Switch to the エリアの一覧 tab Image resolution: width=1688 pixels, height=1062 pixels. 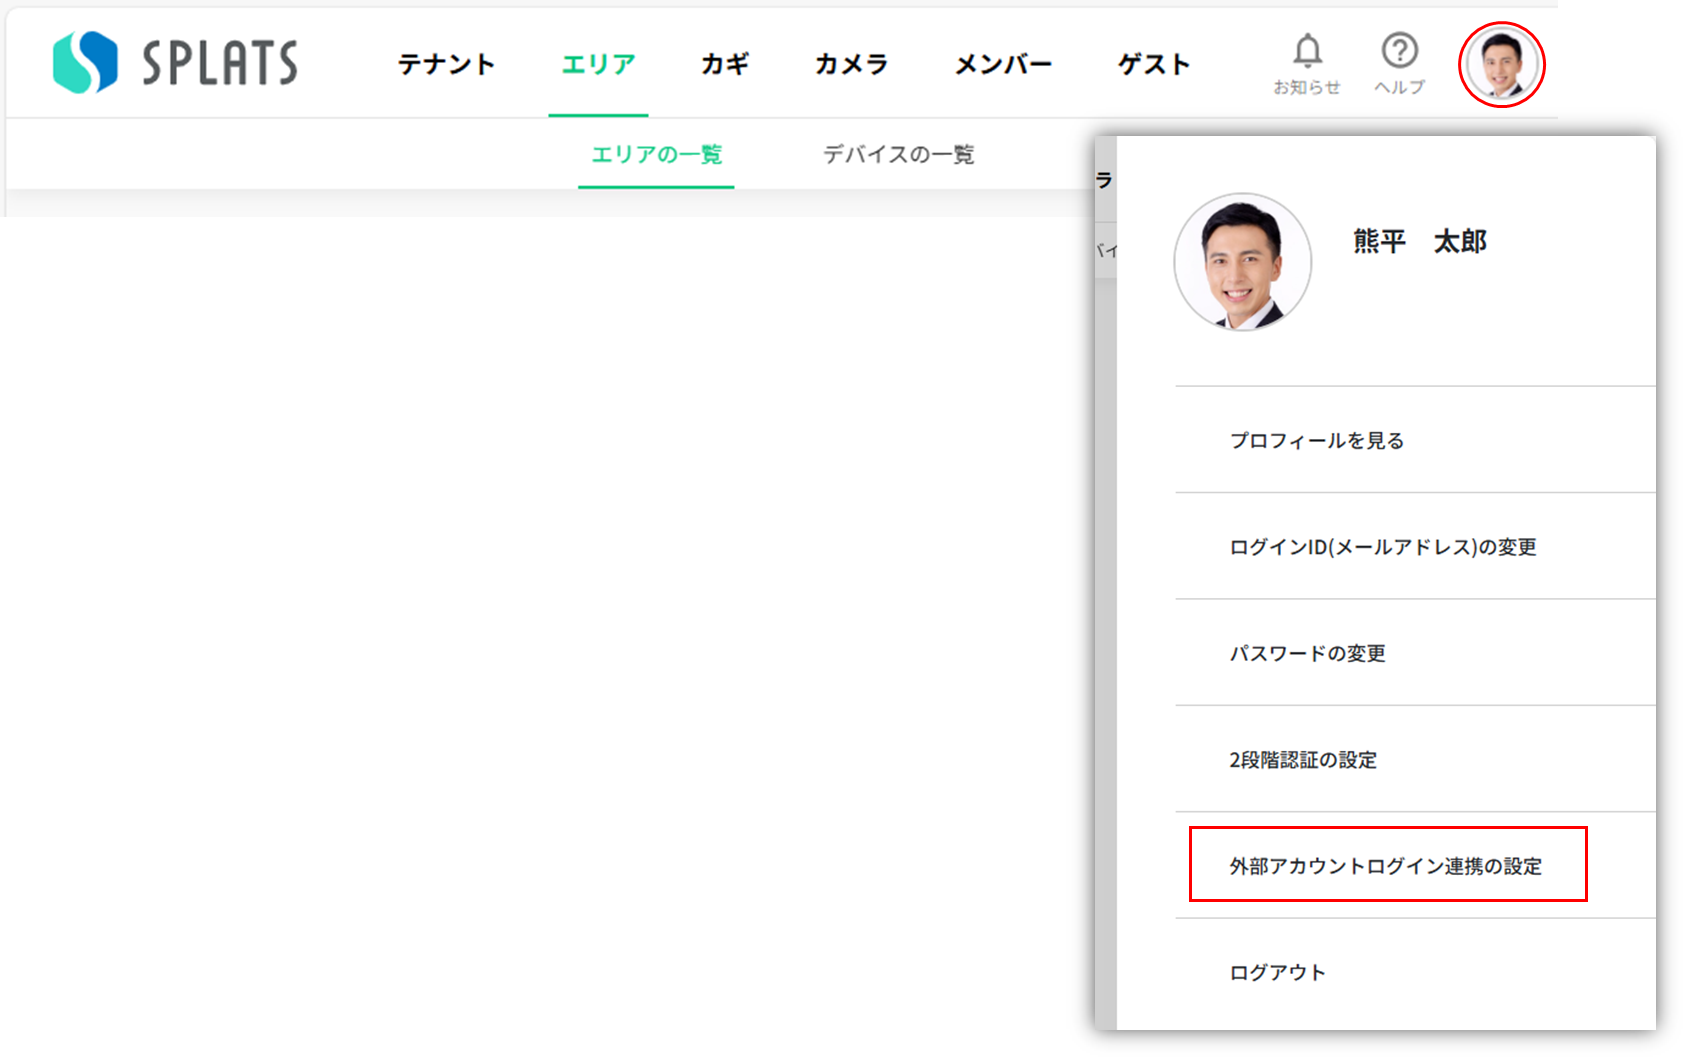click(x=656, y=154)
